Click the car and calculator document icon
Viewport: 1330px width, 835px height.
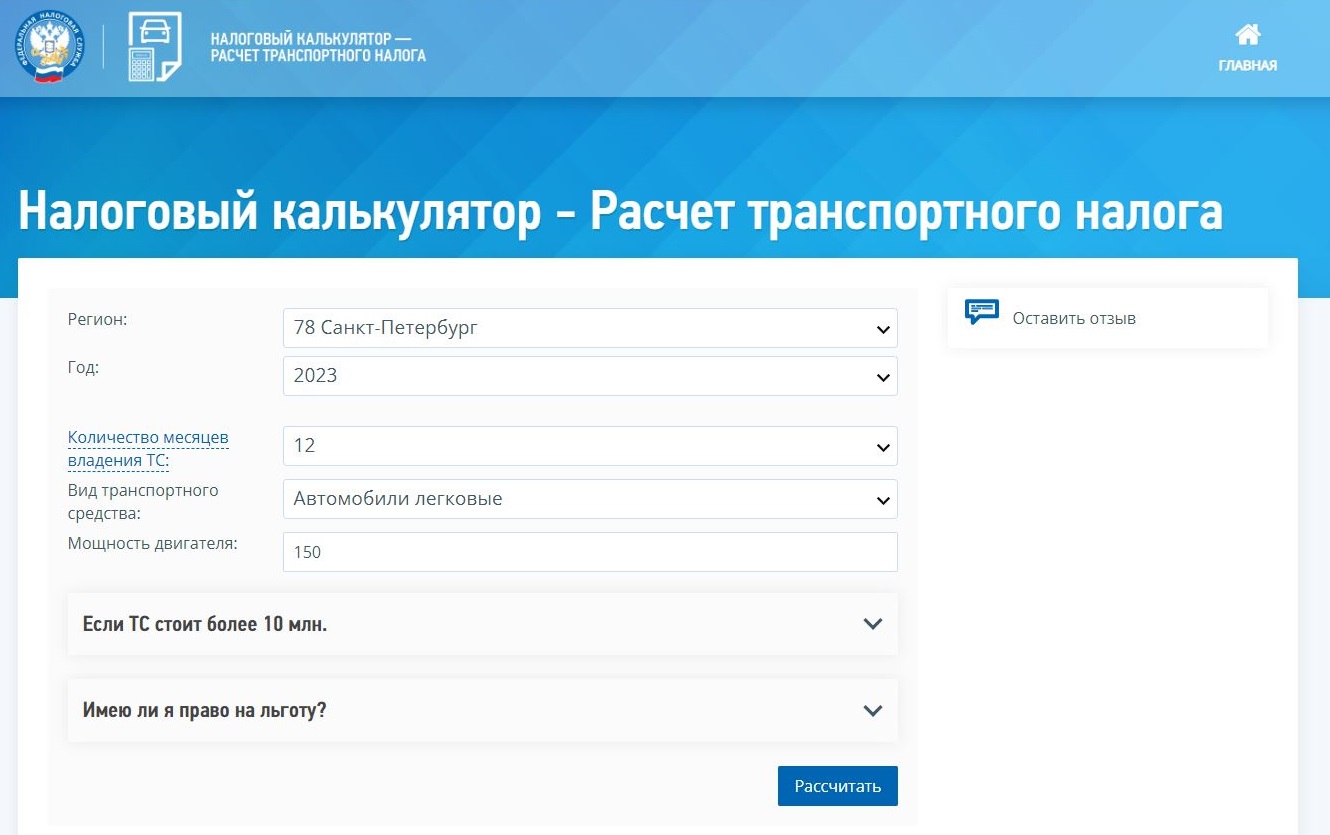coord(155,47)
